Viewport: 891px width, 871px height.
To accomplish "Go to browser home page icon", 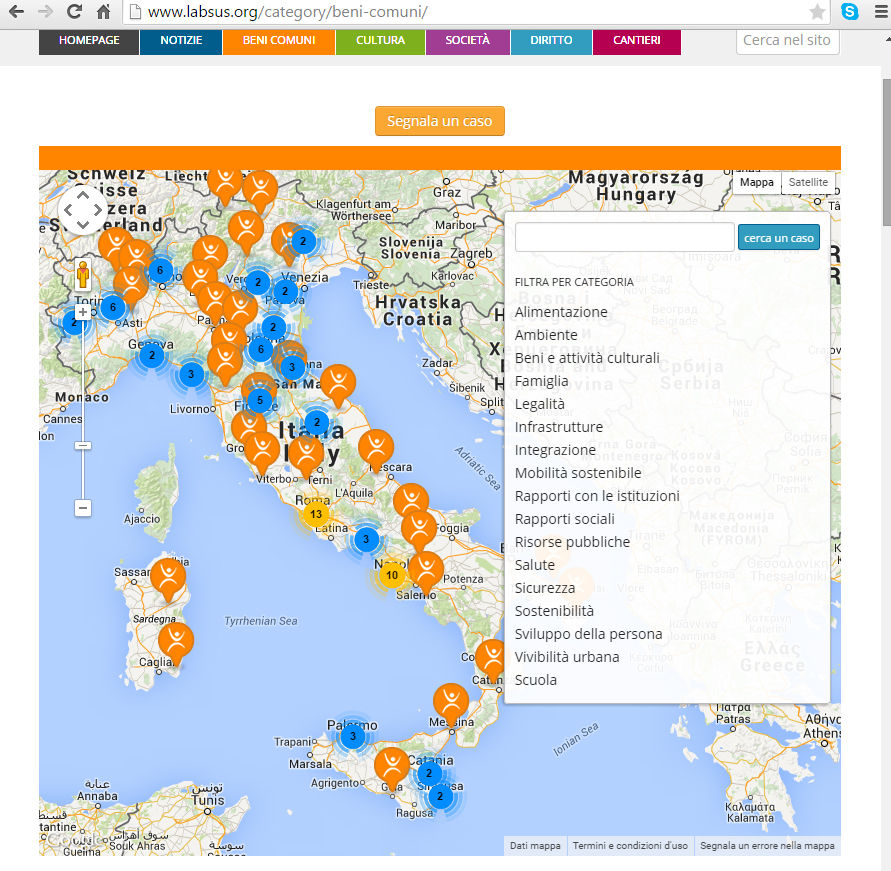I will [103, 11].
